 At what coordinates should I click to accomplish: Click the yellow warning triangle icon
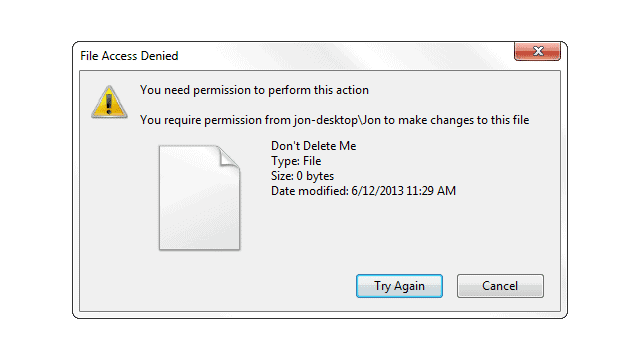pyautogui.click(x=109, y=102)
